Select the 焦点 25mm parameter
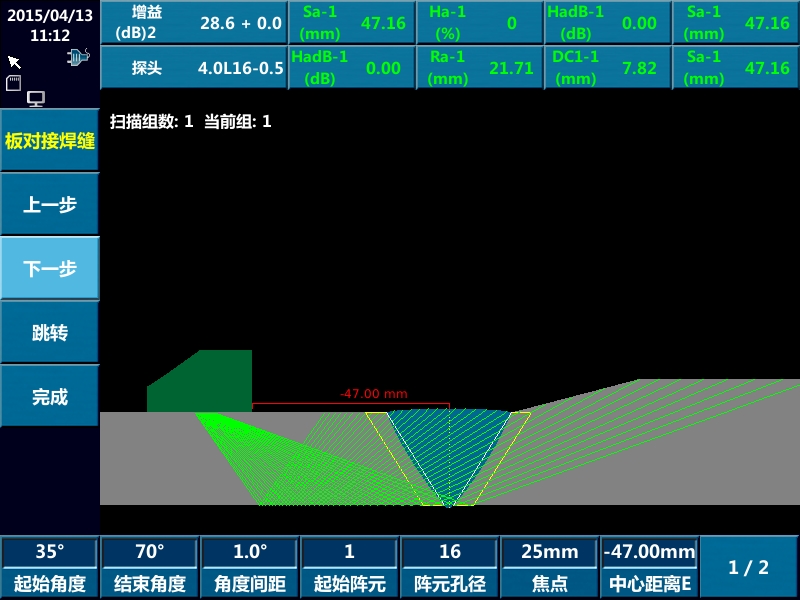 click(550, 567)
